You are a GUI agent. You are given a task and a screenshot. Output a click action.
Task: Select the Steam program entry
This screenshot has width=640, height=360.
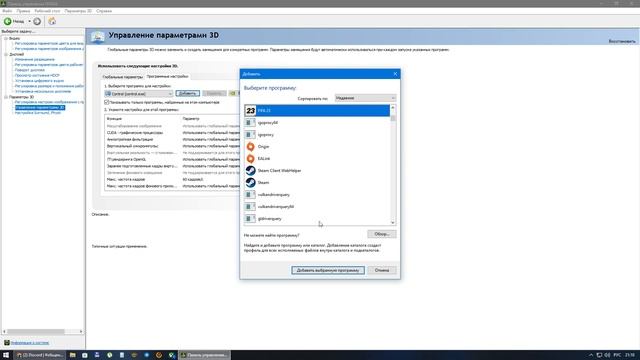tap(317, 182)
